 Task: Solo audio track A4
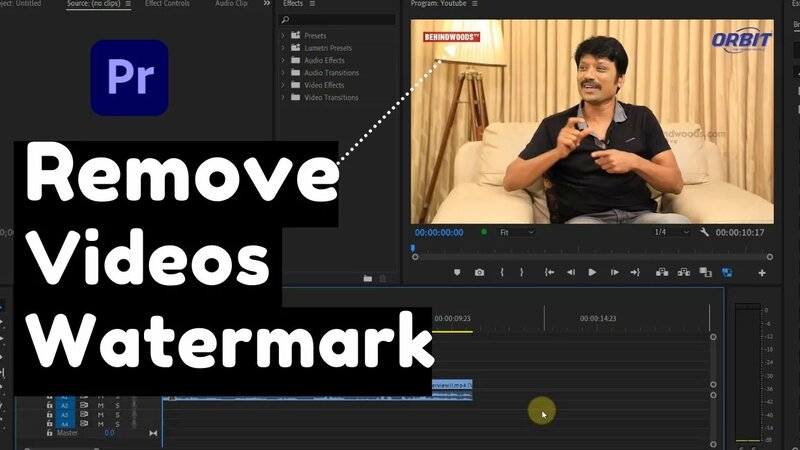coord(117,424)
